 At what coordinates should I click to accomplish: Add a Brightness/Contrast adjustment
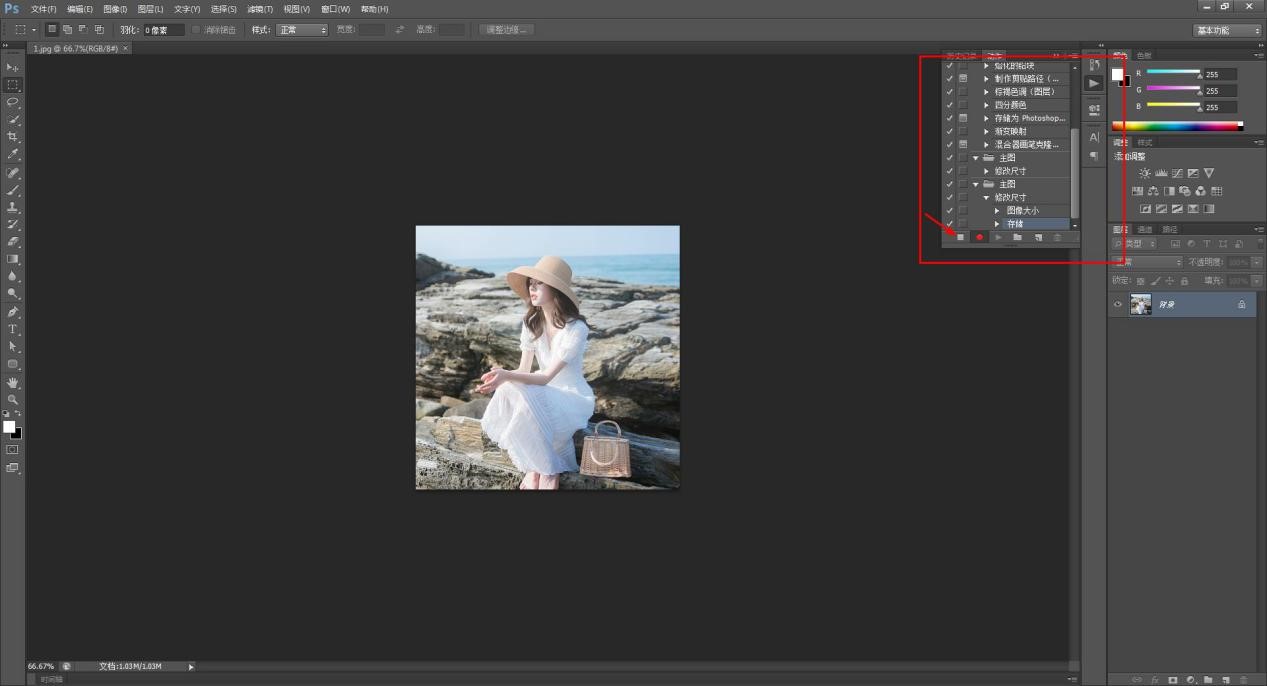click(x=1145, y=173)
